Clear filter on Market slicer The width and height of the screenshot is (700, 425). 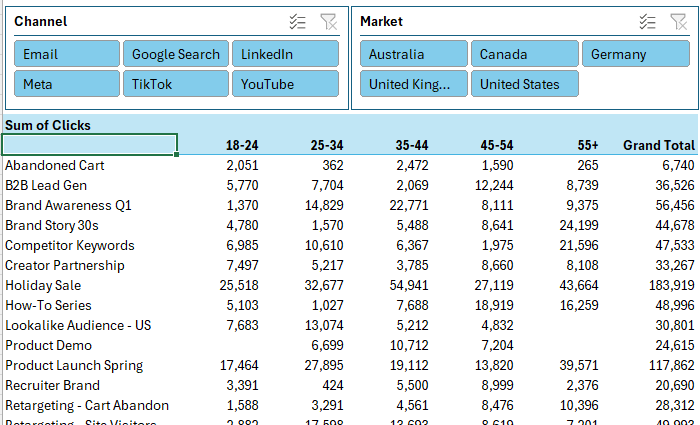pos(679,21)
